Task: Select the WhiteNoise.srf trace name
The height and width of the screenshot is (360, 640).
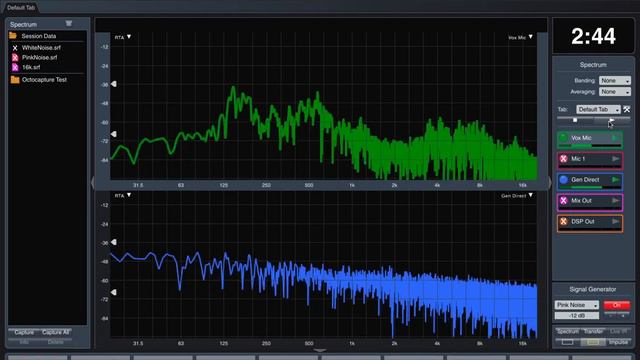Action: coord(41,48)
